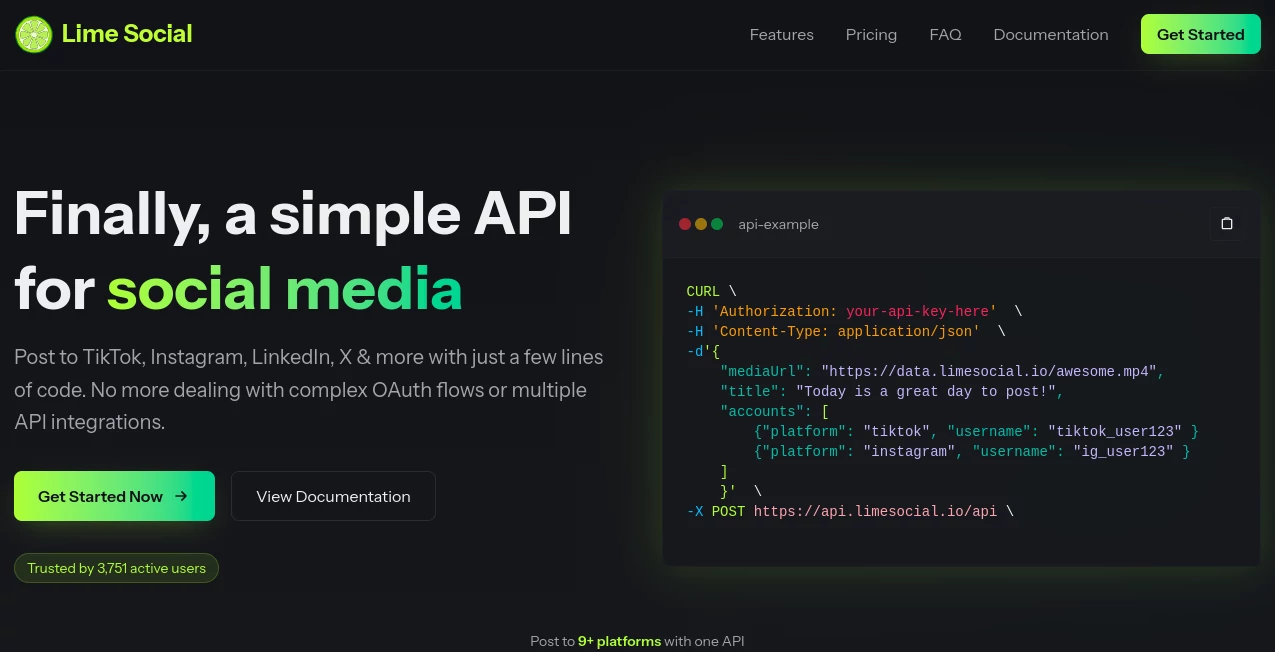
Task: Click the Trusted by 3,751 active users badge
Action: tap(116, 567)
